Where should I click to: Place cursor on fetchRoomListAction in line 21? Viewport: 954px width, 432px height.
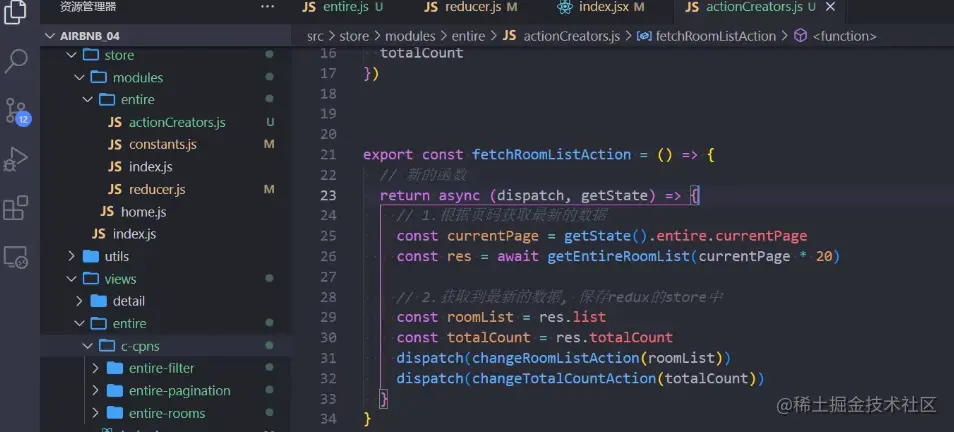[551, 155]
